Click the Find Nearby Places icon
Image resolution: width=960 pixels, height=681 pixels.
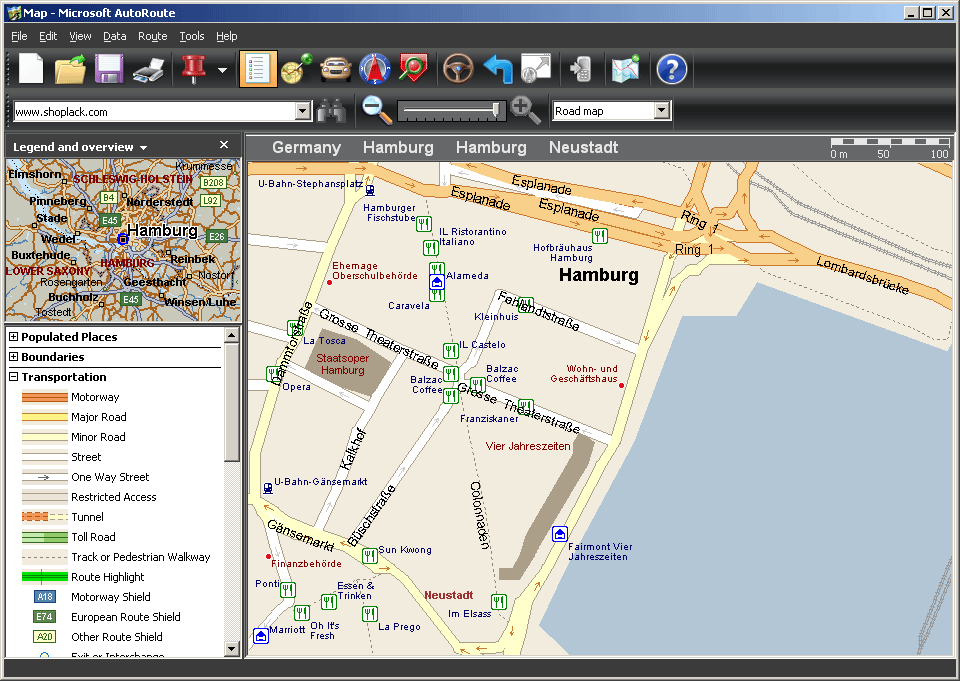pos(413,69)
